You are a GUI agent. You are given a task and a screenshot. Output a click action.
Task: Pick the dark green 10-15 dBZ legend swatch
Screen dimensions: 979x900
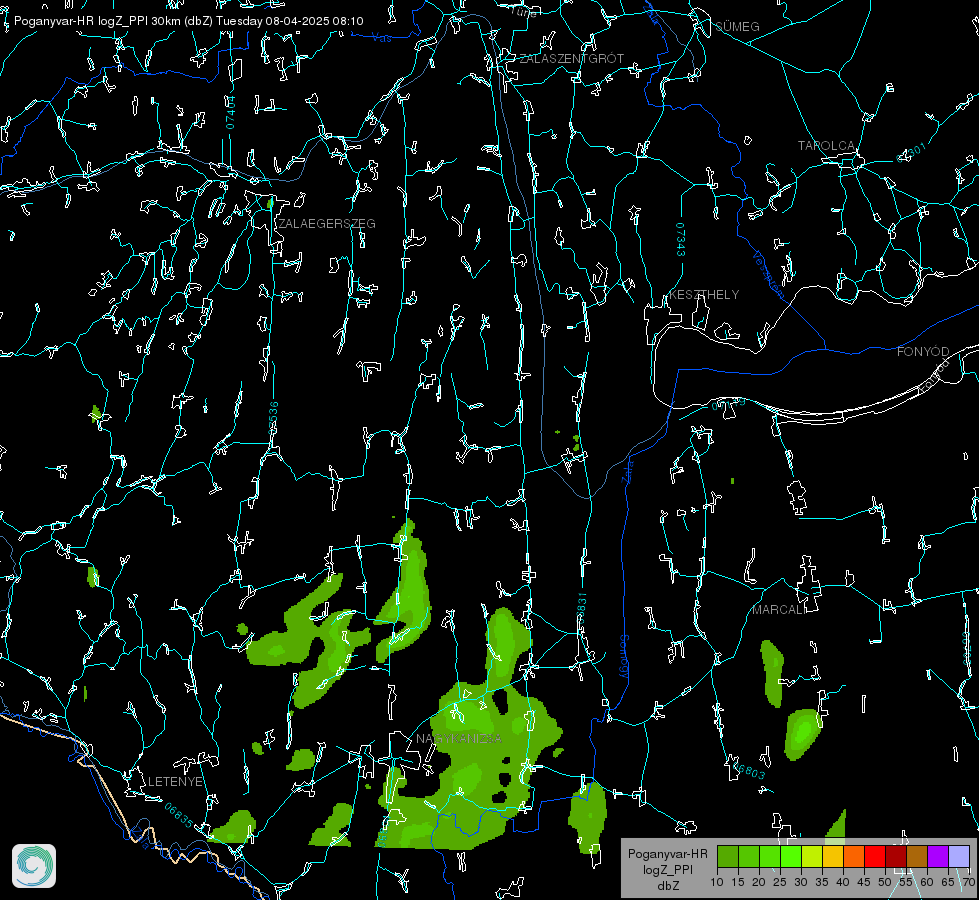point(728,856)
